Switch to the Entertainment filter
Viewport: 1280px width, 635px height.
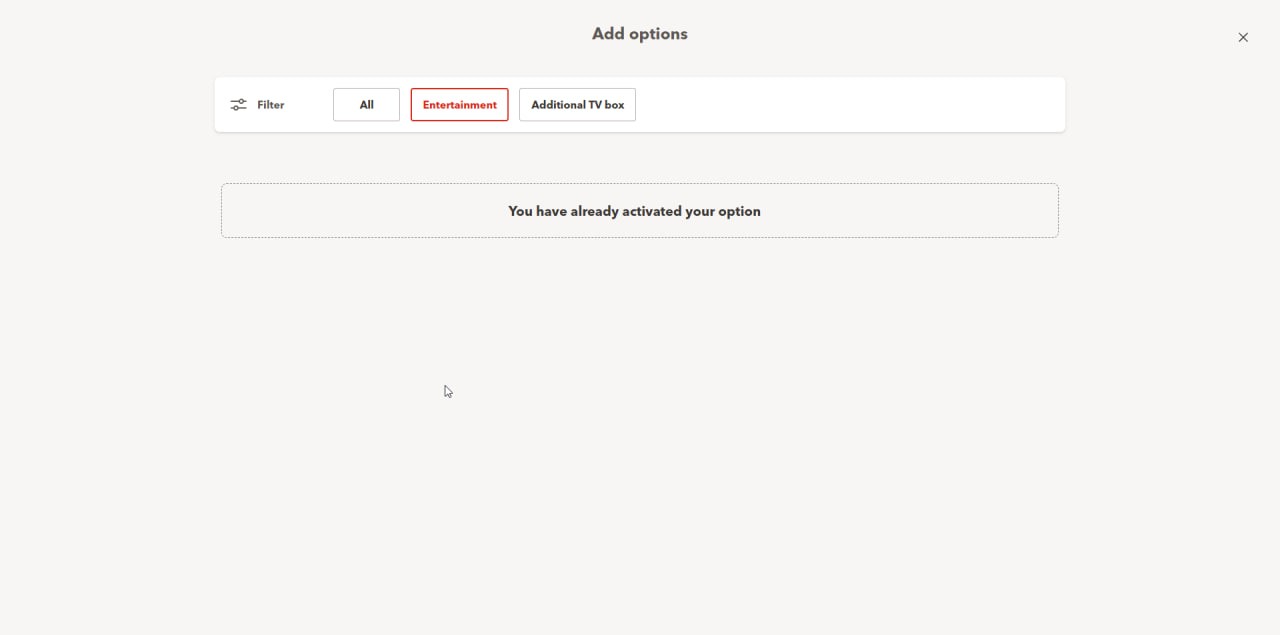(x=459, y=105)
